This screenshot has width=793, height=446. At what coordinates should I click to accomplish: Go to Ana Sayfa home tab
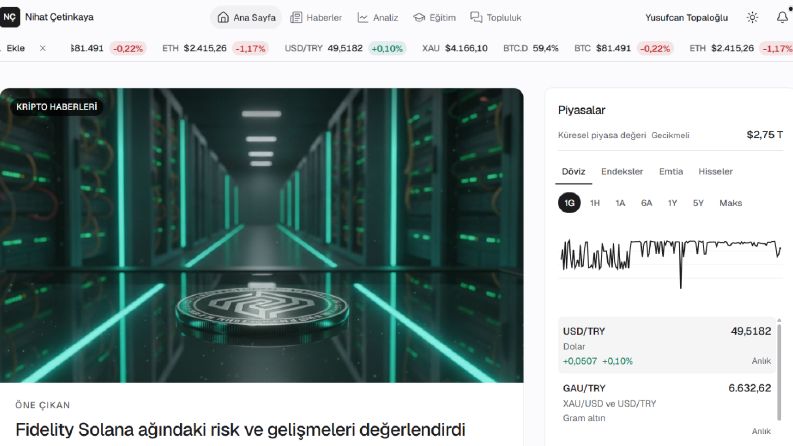(x=246, y=18)
